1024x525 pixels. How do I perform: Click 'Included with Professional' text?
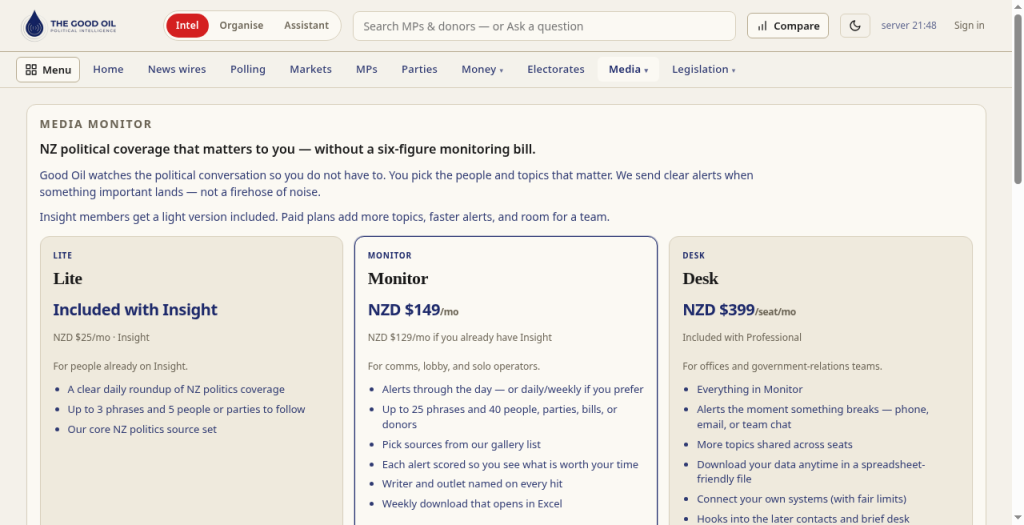pos(742,338)
